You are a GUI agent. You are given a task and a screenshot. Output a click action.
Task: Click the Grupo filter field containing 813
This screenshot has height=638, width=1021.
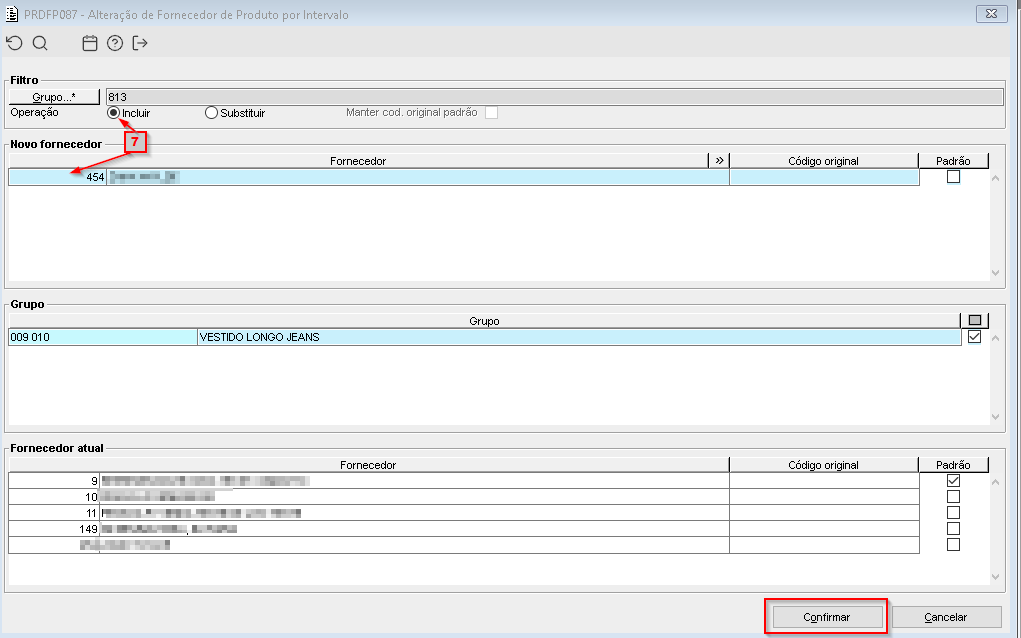click(554, 97)
